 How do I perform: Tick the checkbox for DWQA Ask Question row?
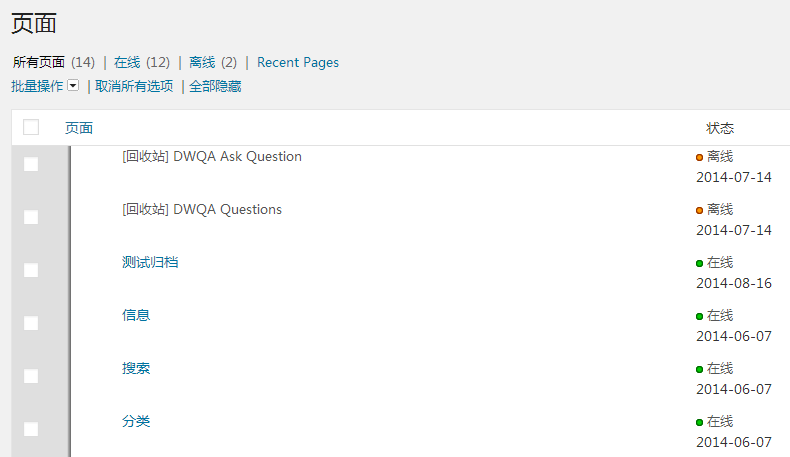point(31,164)
